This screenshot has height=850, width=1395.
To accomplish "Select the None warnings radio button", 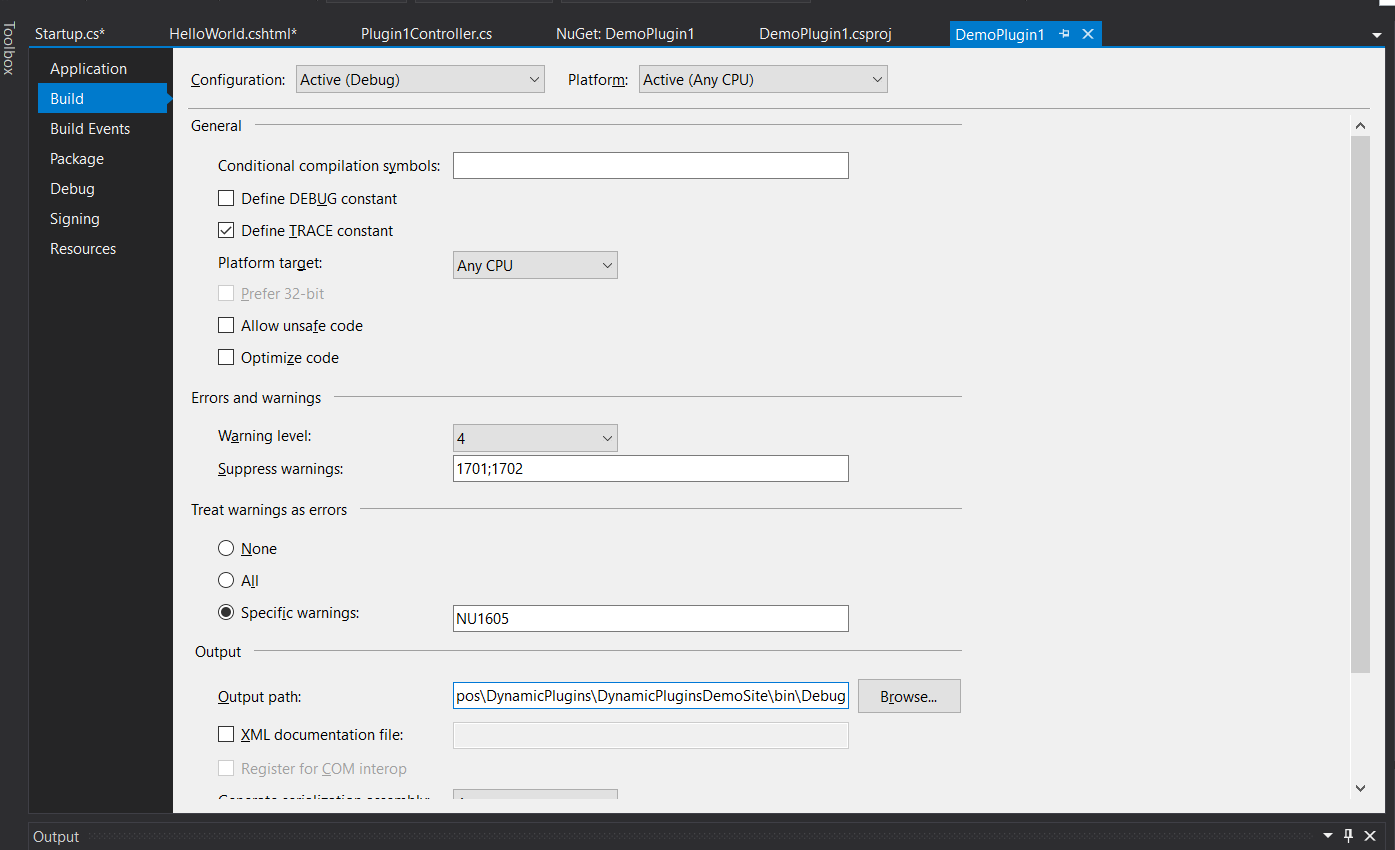I will click(x=226, y=549).
